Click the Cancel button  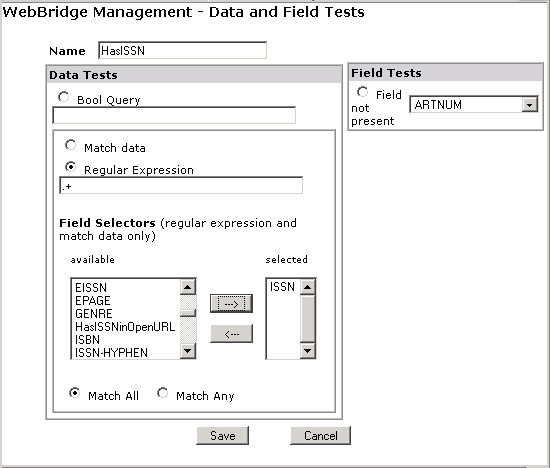click(x=321, y=436)
